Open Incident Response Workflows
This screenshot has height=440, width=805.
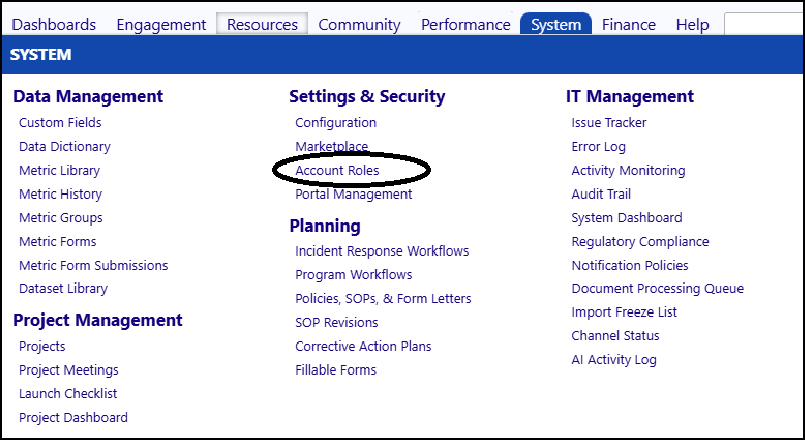tap(382, 251)
